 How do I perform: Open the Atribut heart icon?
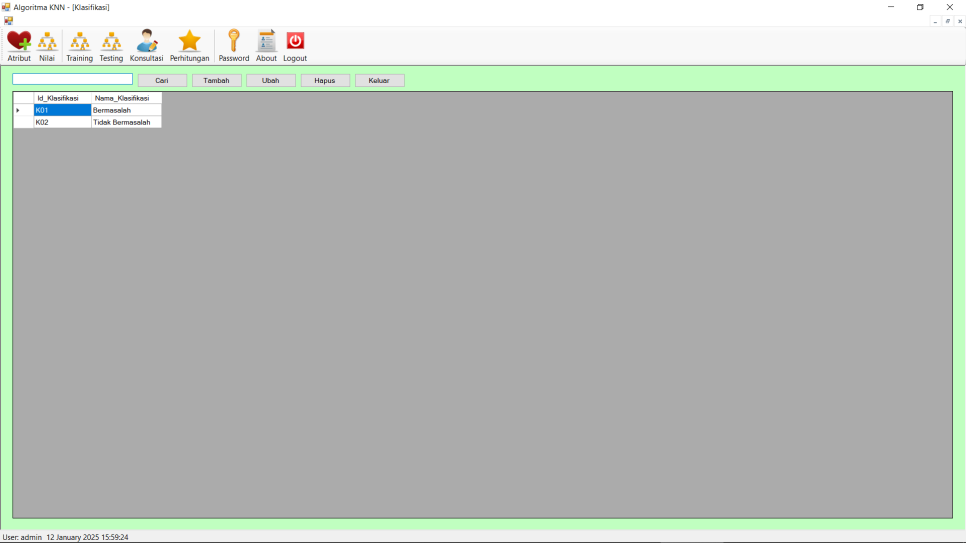[19, 42]
